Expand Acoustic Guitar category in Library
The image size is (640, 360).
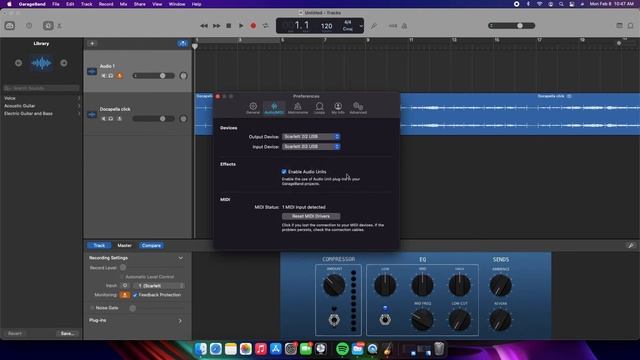click(41, 106)
